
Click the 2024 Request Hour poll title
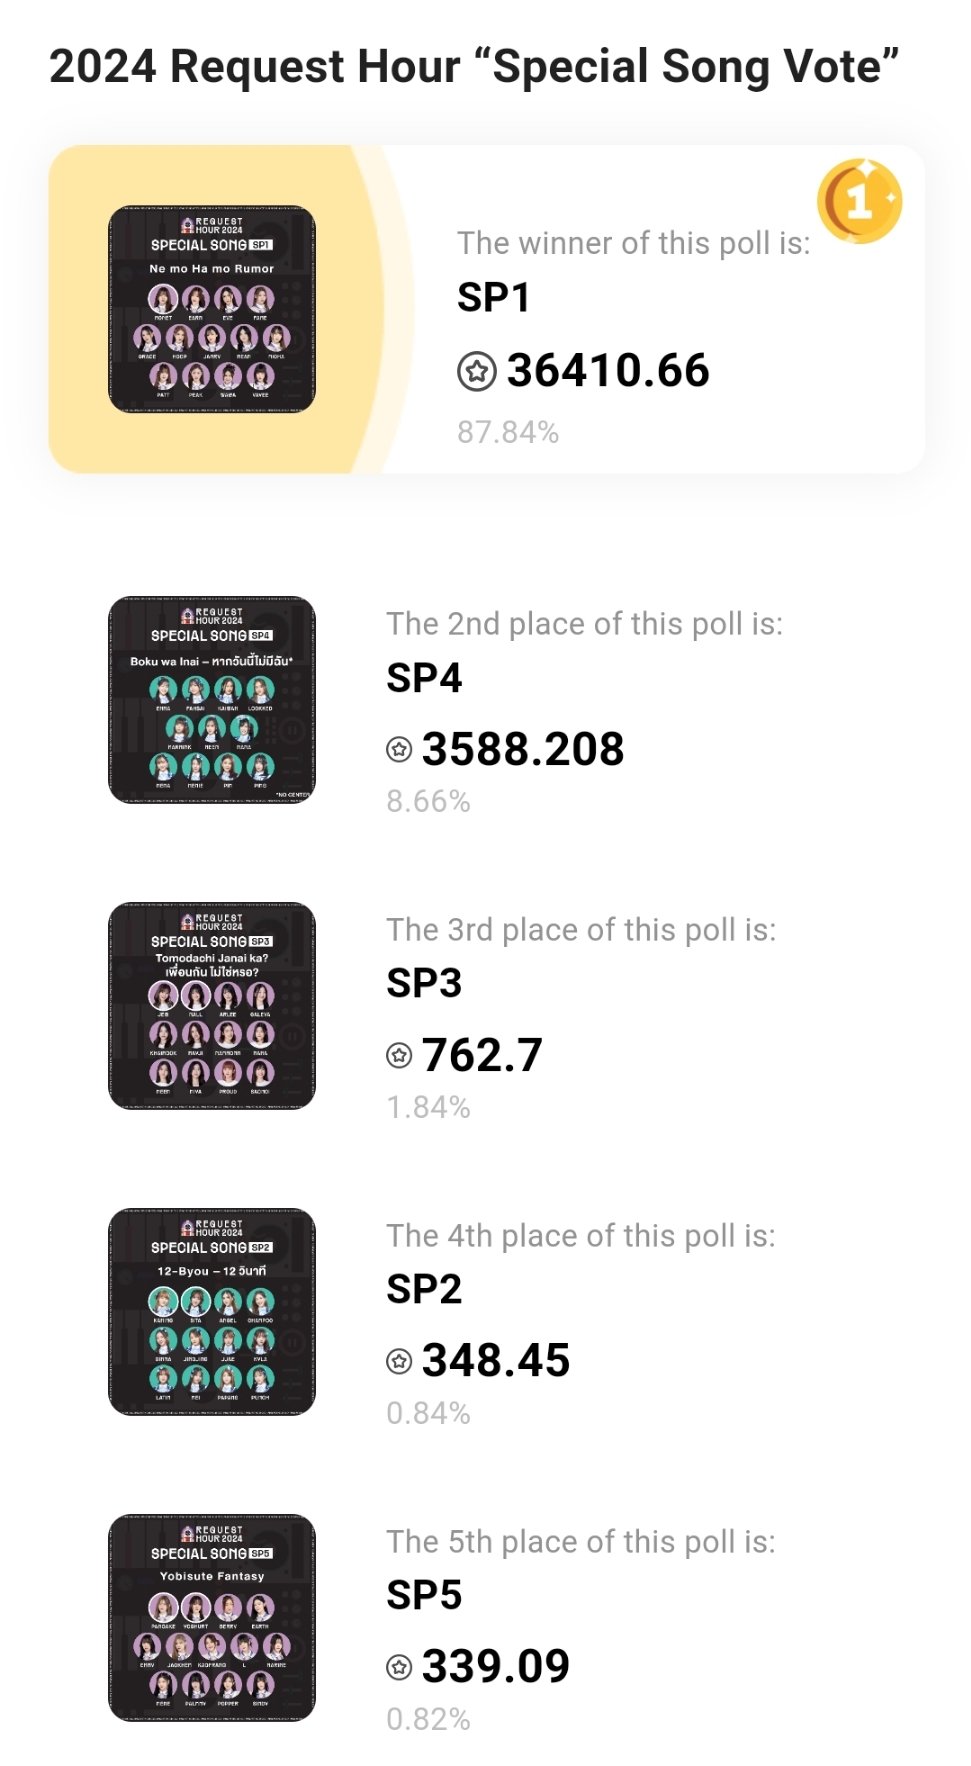tap(474, 67)
